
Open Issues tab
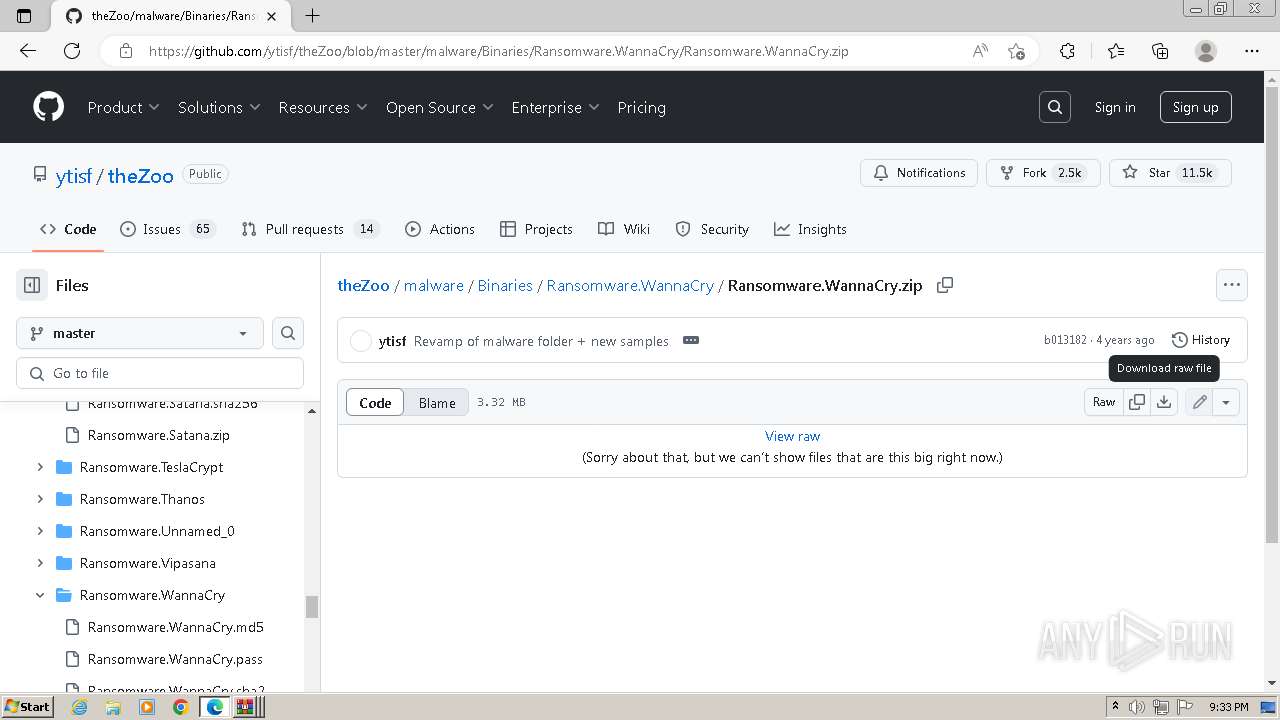tap(167, 229)
